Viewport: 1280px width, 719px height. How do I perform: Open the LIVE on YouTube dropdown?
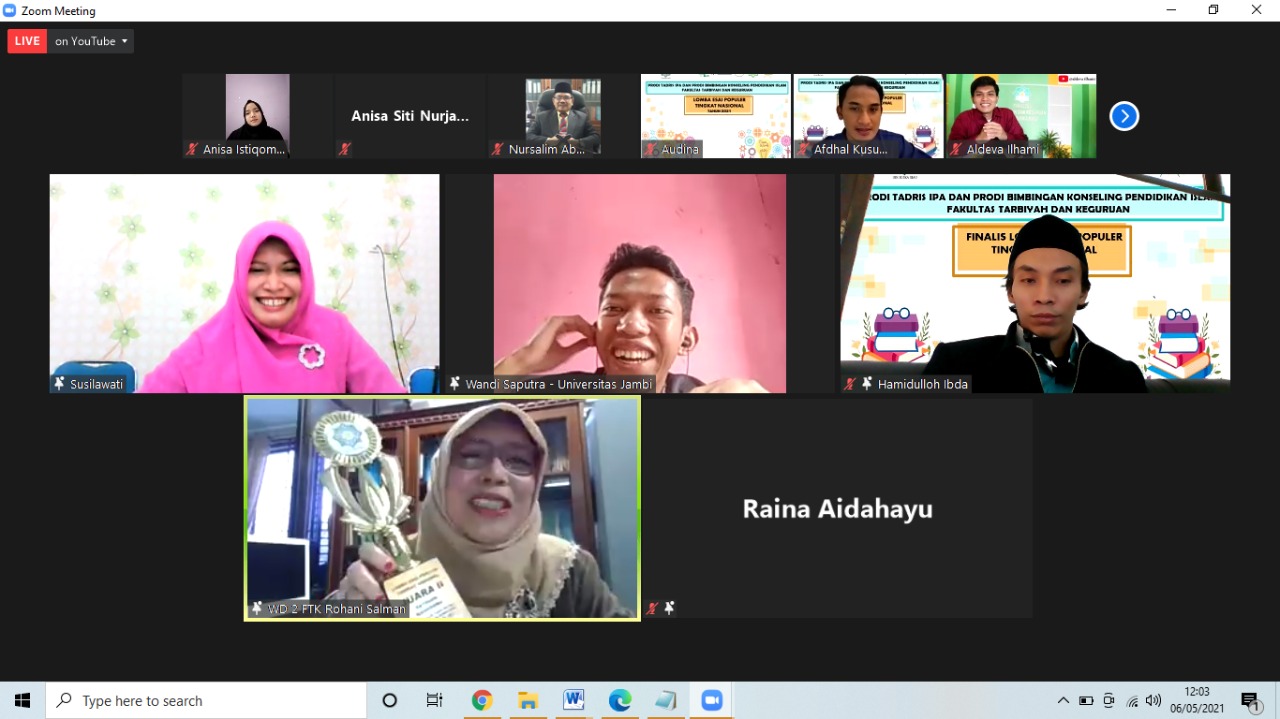[92, 41]
